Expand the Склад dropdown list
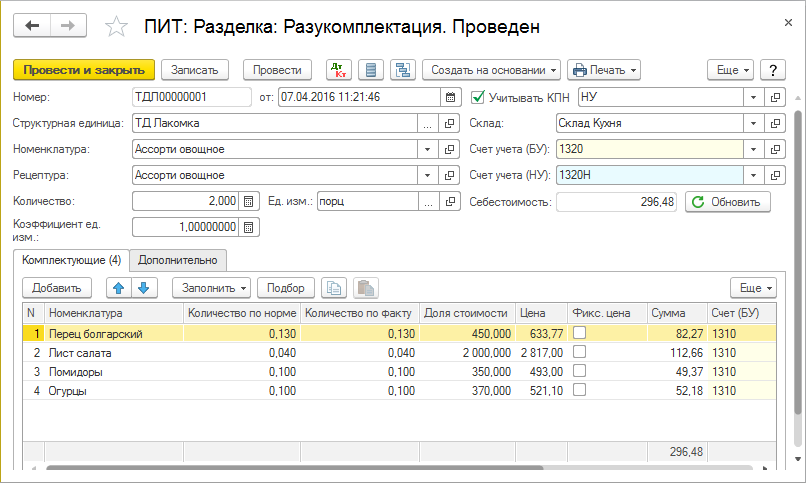The height and width of the screenshot is (483, 806). (754, 123)
